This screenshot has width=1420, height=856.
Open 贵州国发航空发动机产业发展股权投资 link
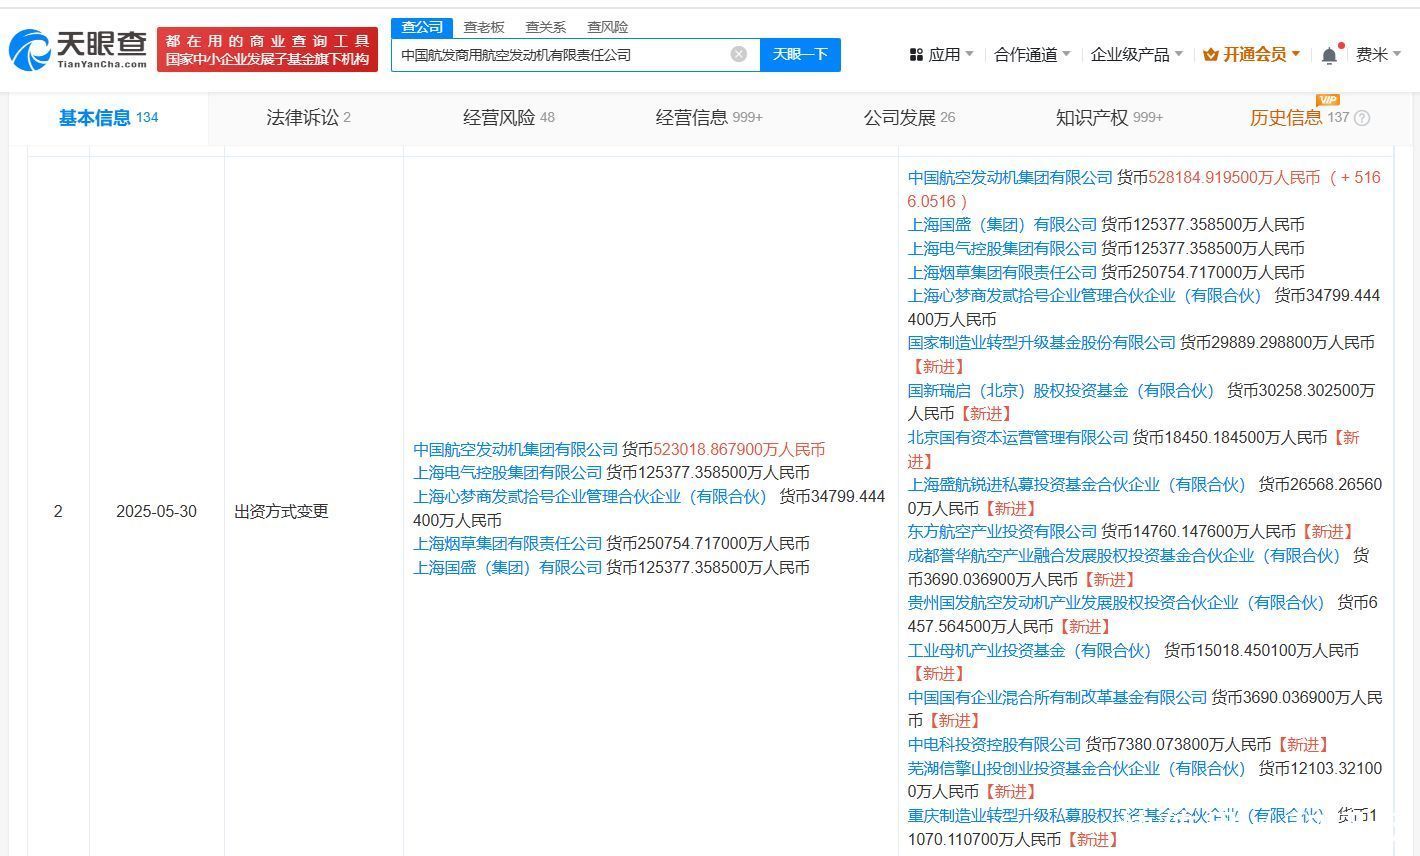[1117, 603]
